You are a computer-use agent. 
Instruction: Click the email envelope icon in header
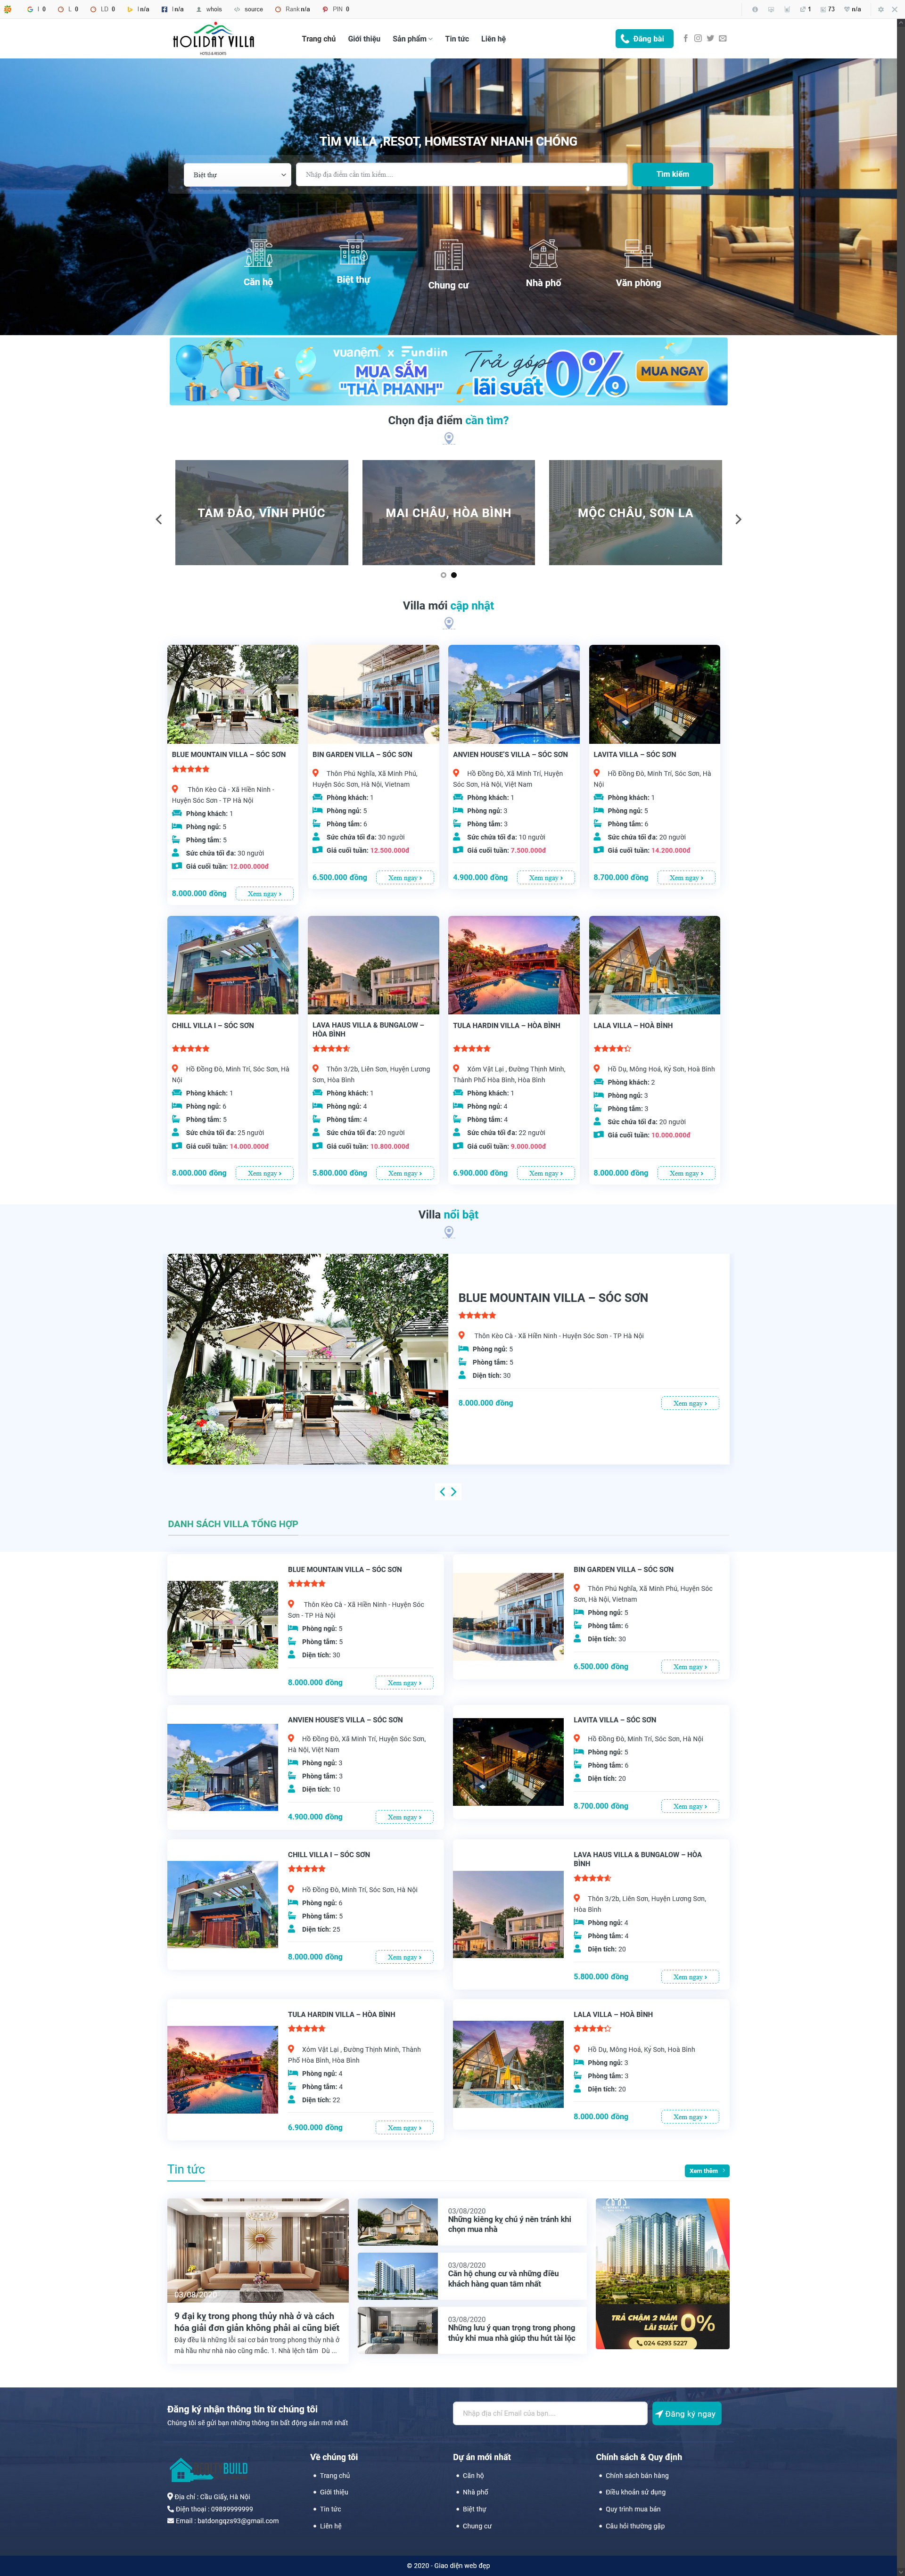click(723, 39)
